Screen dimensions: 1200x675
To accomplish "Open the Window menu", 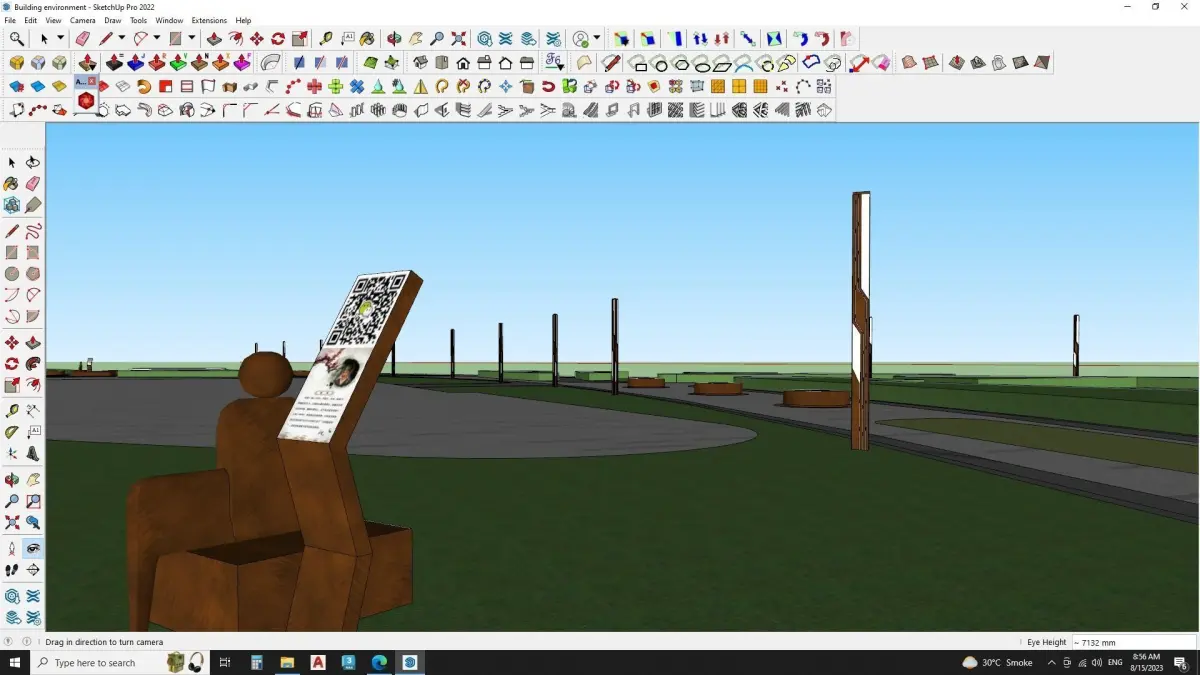I will [169, 20].
